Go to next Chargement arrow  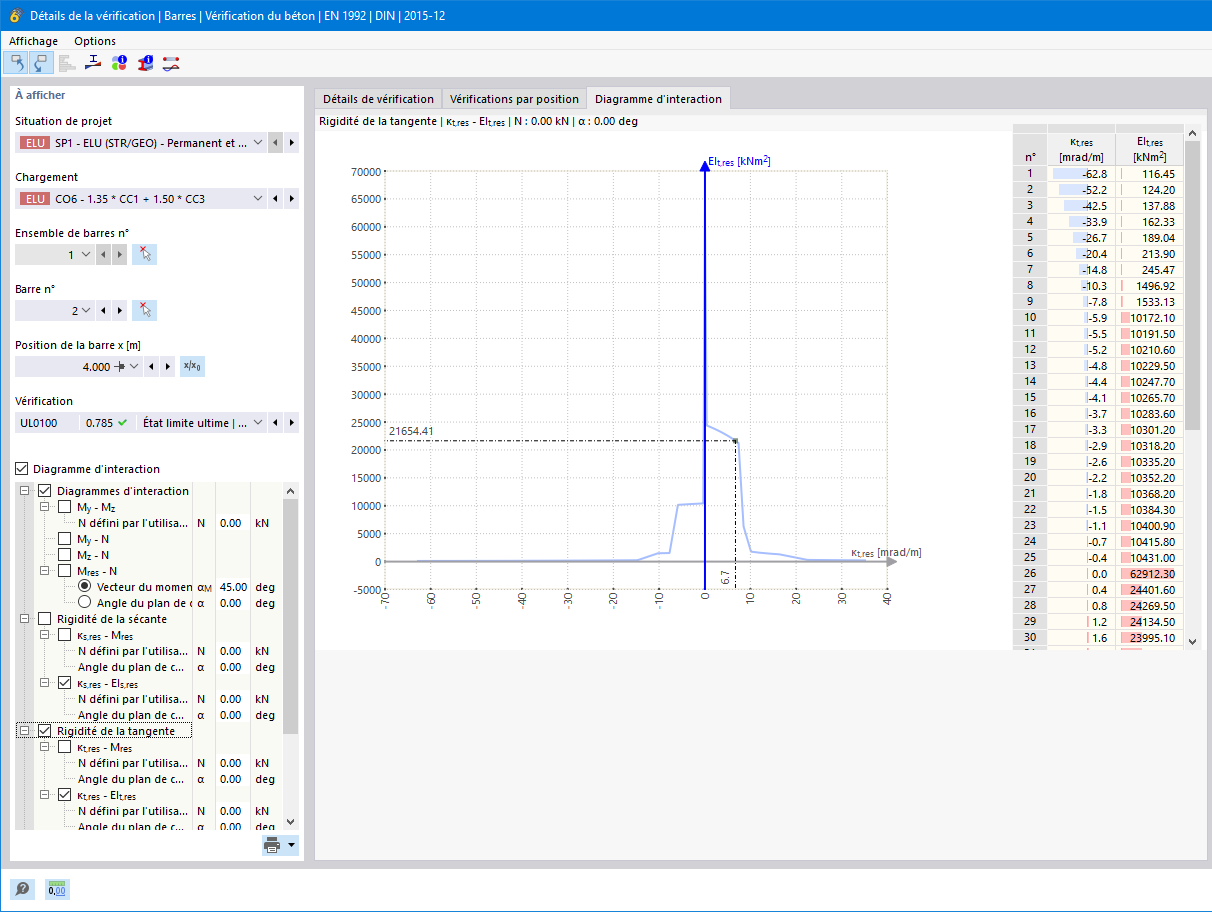[291, 199]
